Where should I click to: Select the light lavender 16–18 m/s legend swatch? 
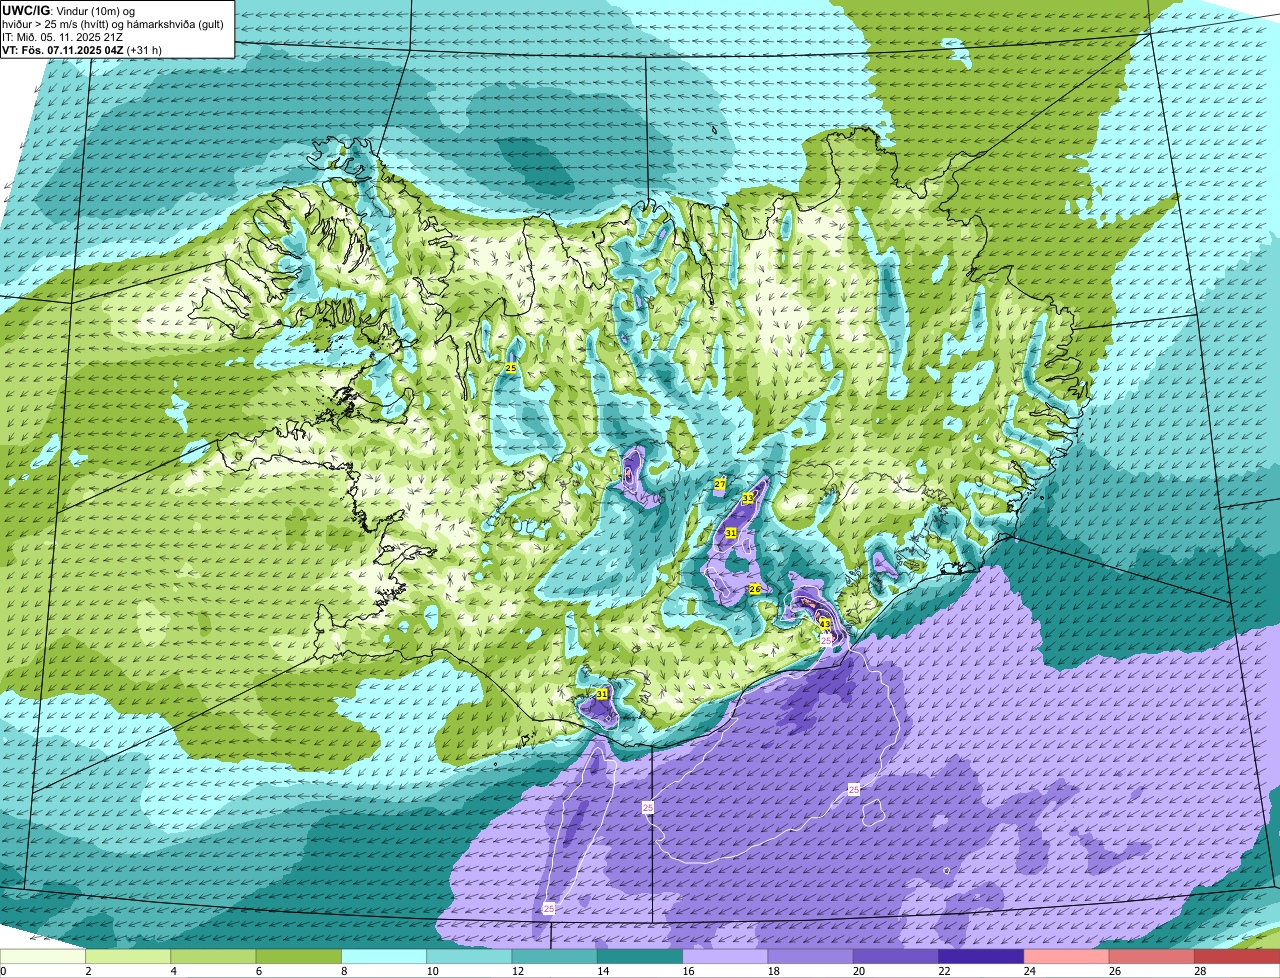coord(725,957)
